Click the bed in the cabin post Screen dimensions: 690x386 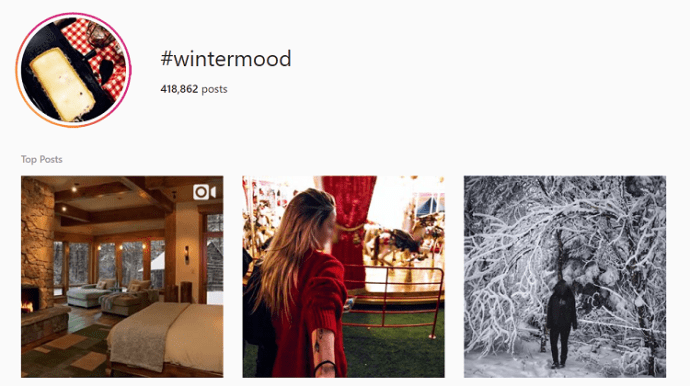167,337
